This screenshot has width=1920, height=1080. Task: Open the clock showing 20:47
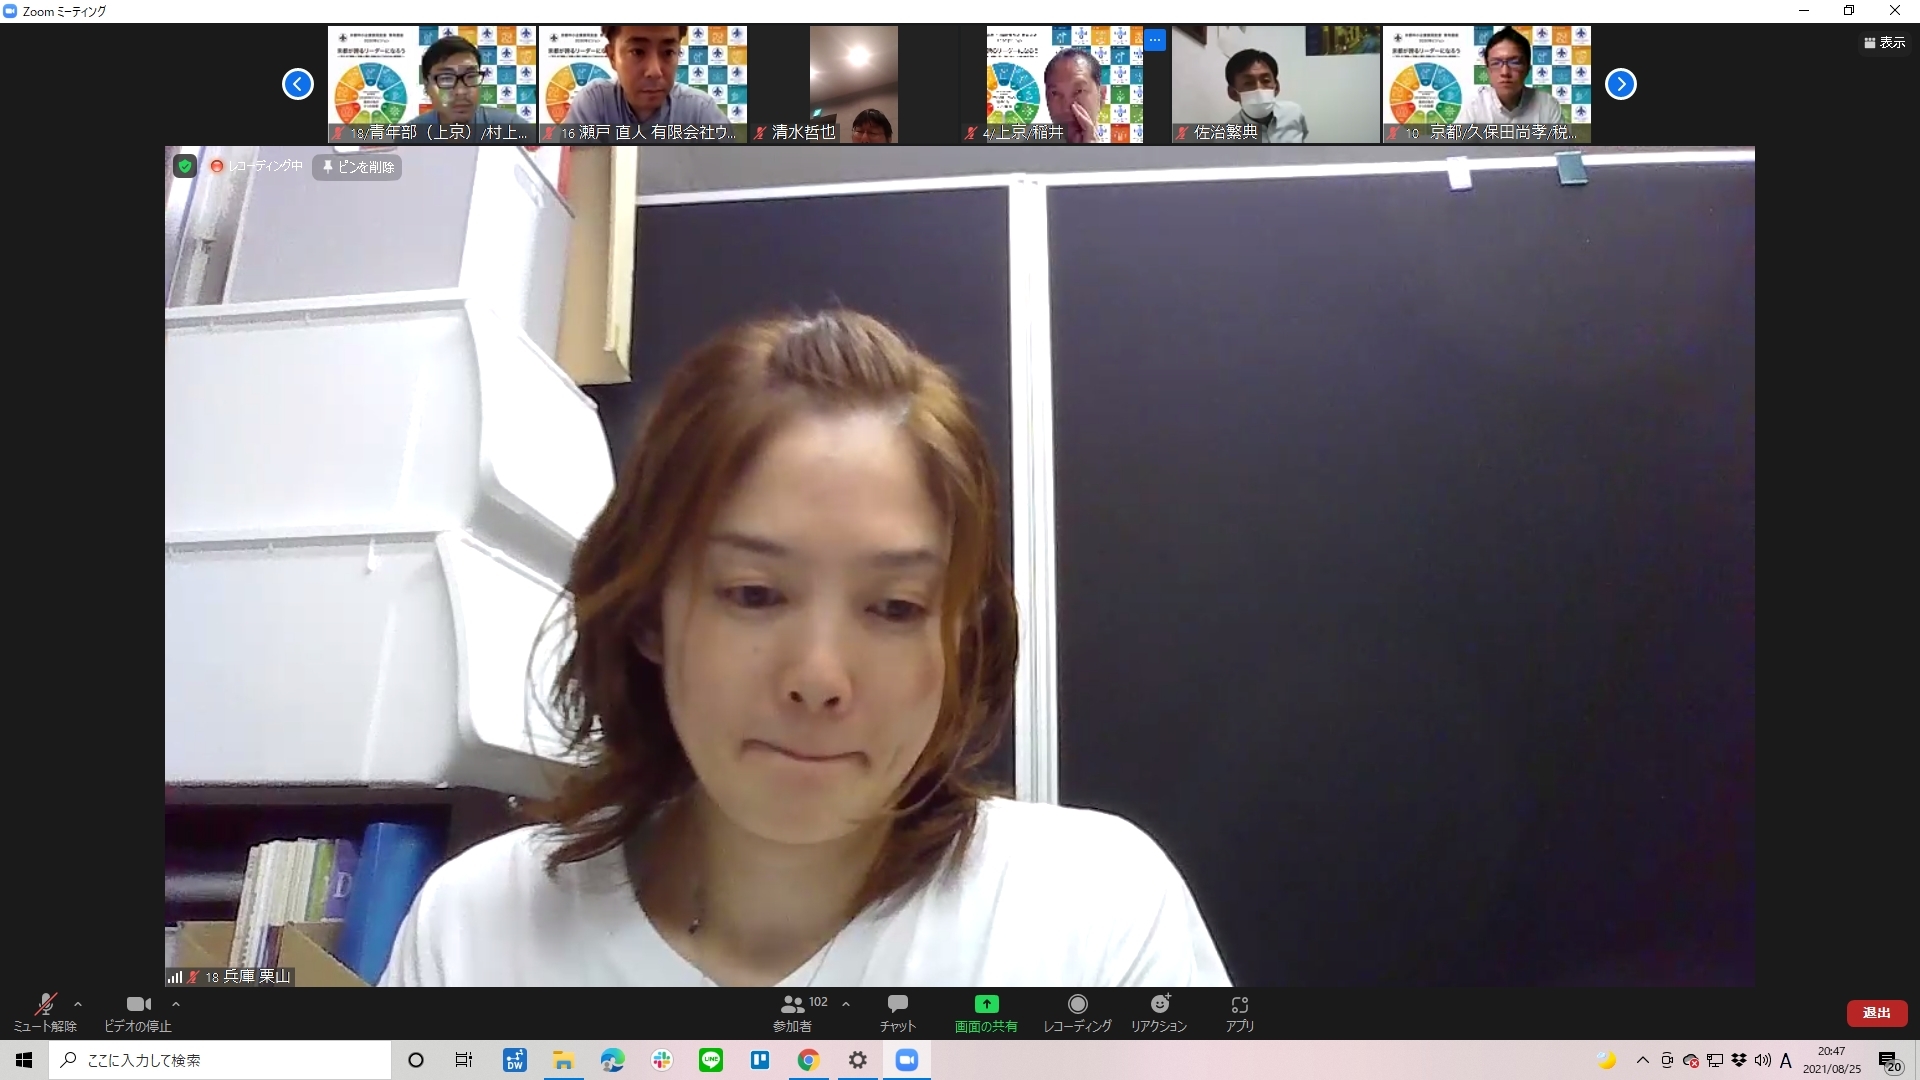point(1832,1060)
